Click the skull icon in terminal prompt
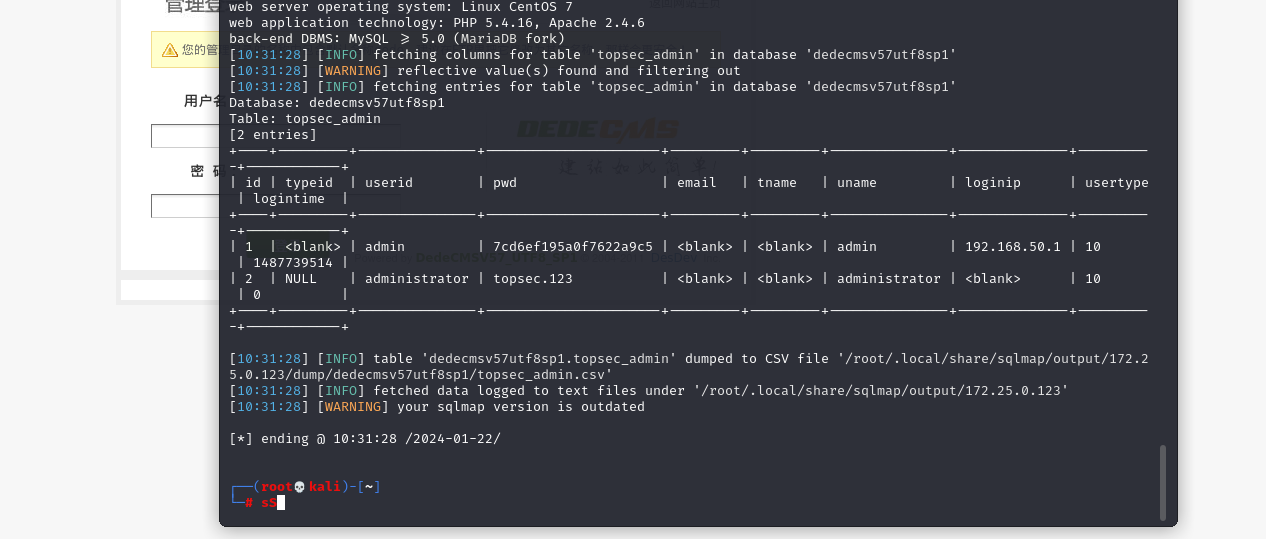This screenshot has width=1266, height=539. point(299,487)
